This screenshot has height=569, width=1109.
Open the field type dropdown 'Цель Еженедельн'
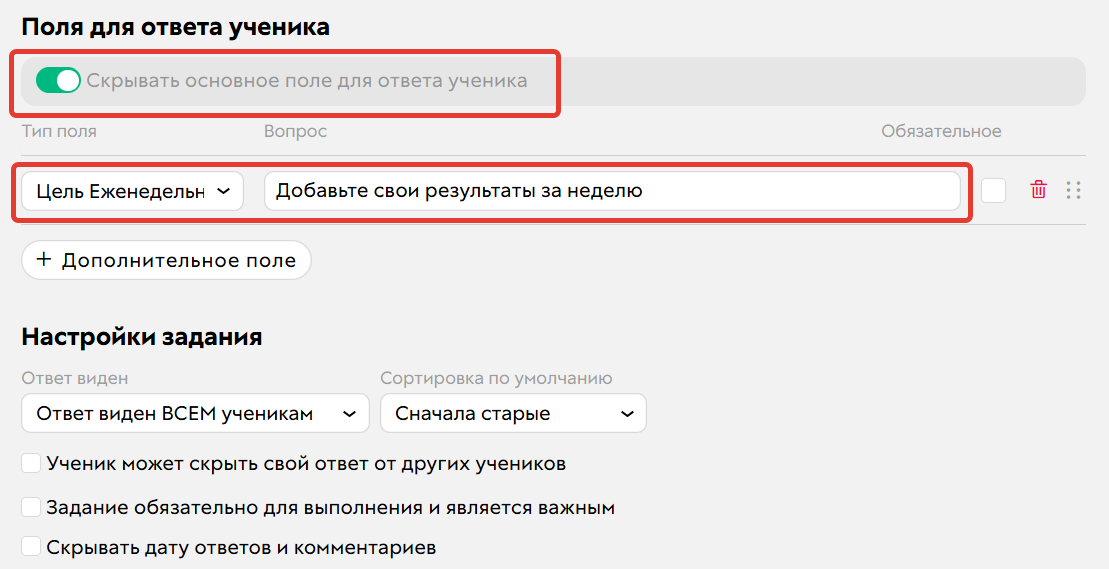(x=132, y=191)
